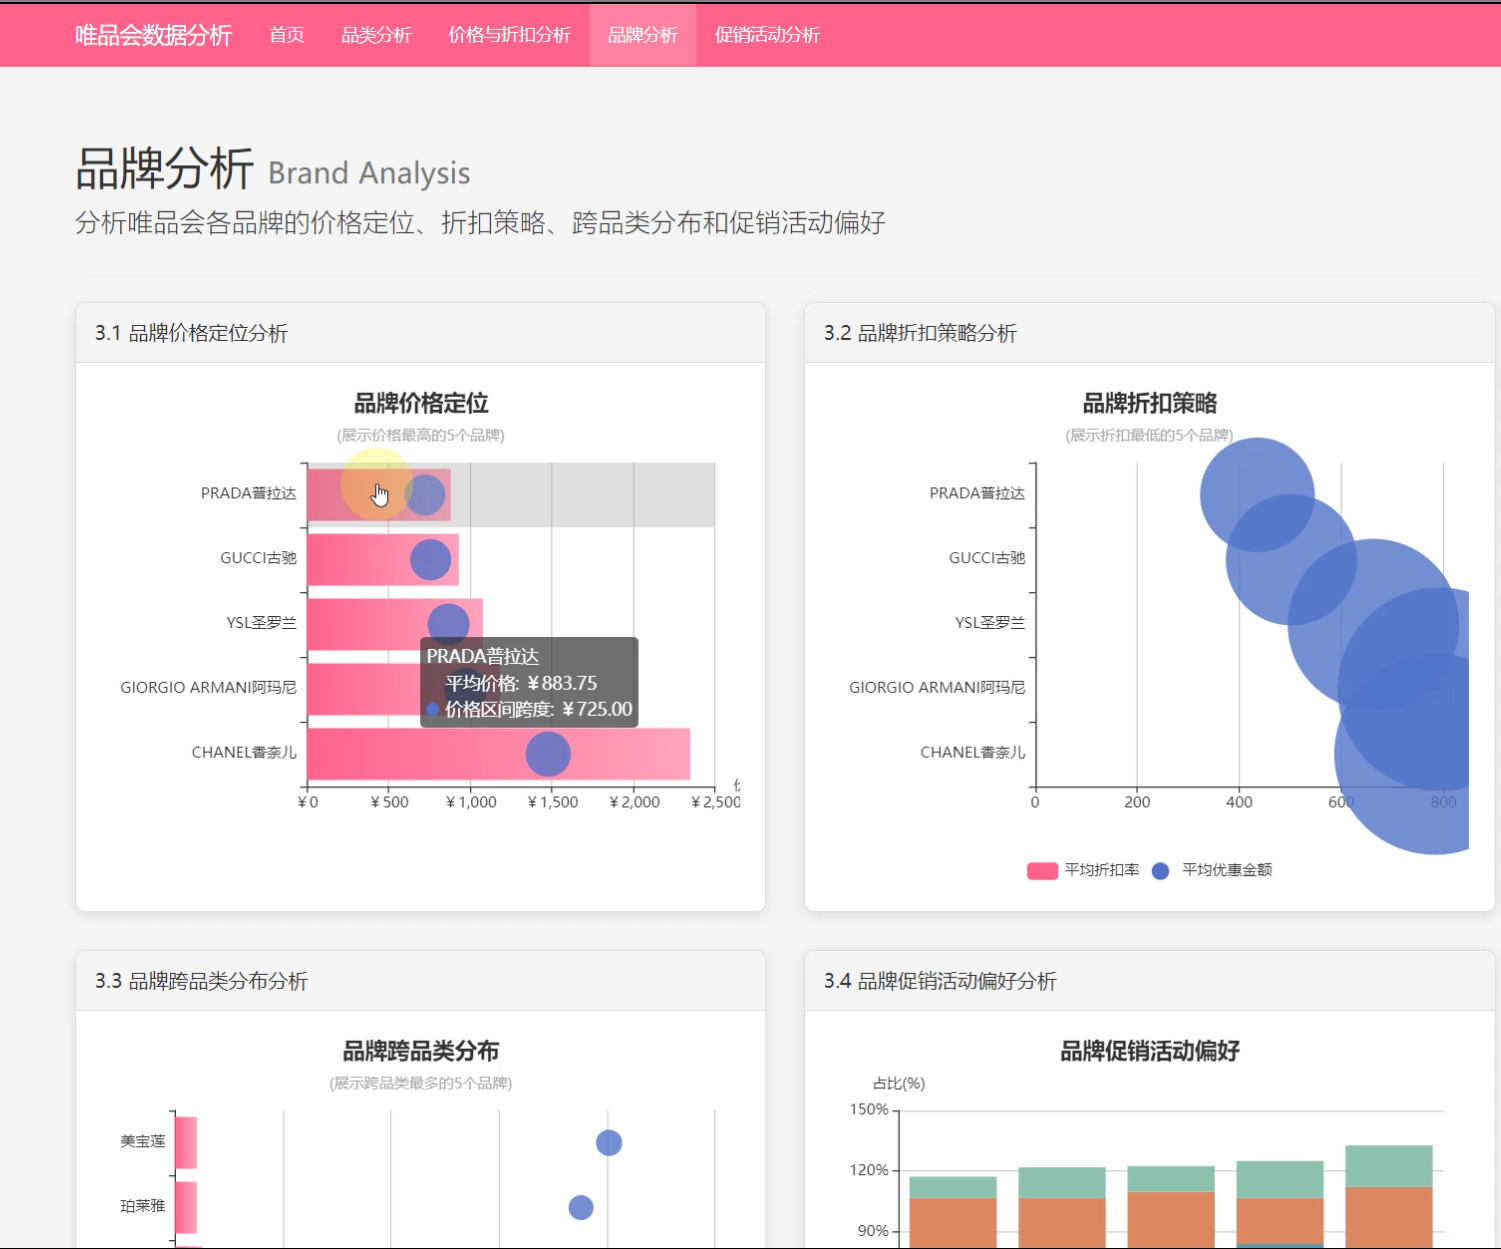Open the 首页 navigation item

click(285, 34)
